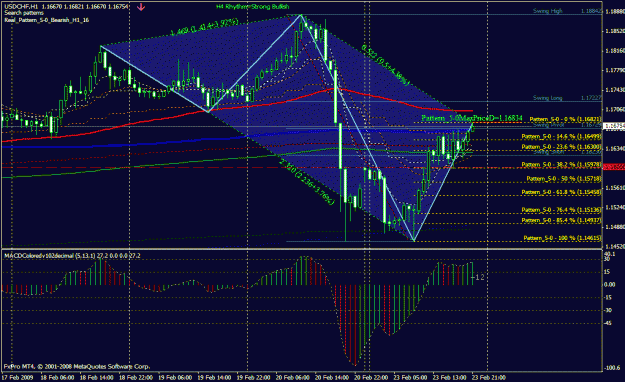Click the 'Pattern_5-0 - 0 %' level label
This screenshot has height=382, width=625.
(565, 119)
